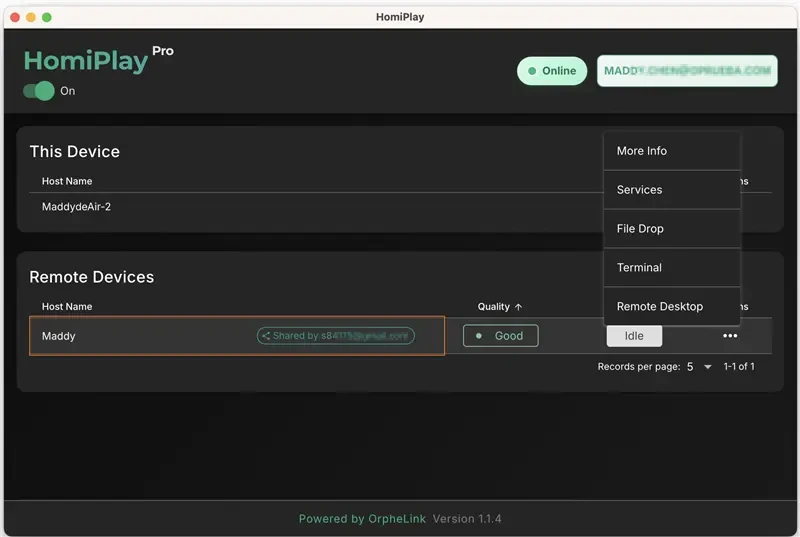
Task: Open File Drop from the menu
Action: tap(672, 228)
